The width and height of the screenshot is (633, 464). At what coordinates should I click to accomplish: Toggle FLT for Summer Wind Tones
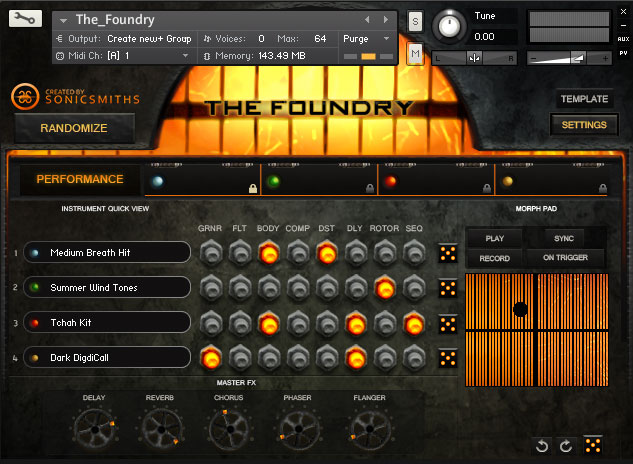point(240,288)
